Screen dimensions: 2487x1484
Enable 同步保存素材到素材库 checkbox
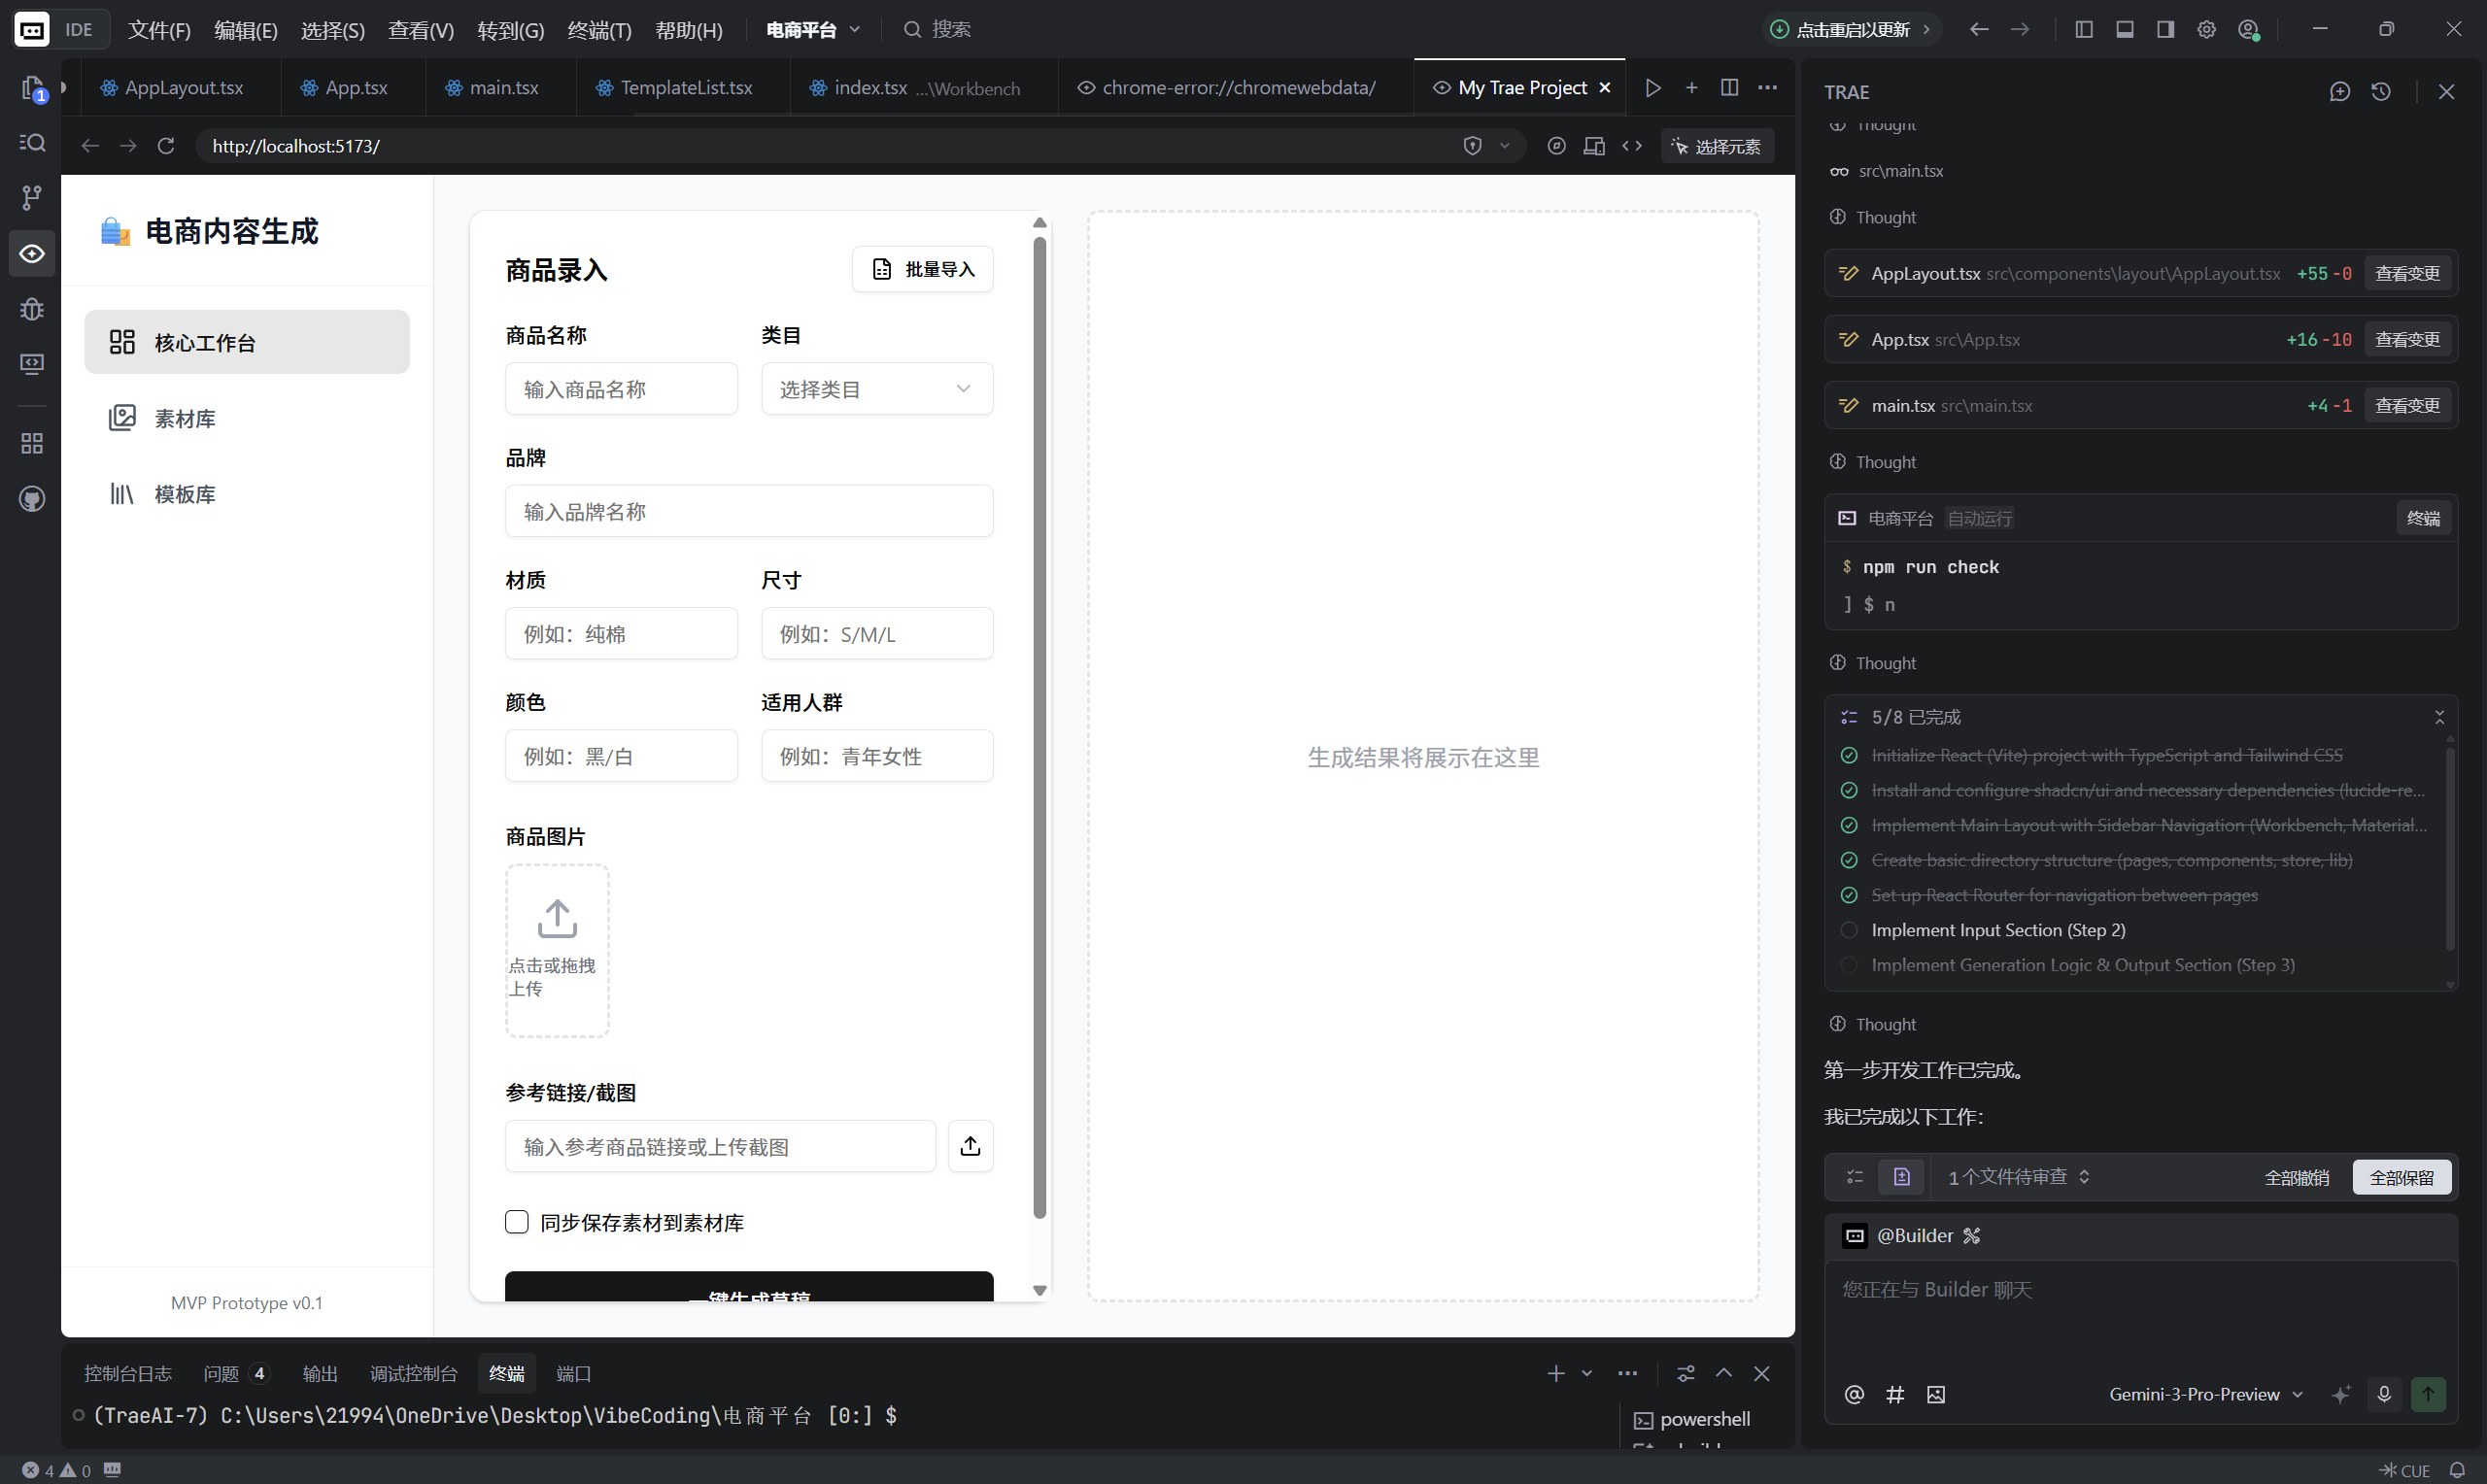(516, 1221)
